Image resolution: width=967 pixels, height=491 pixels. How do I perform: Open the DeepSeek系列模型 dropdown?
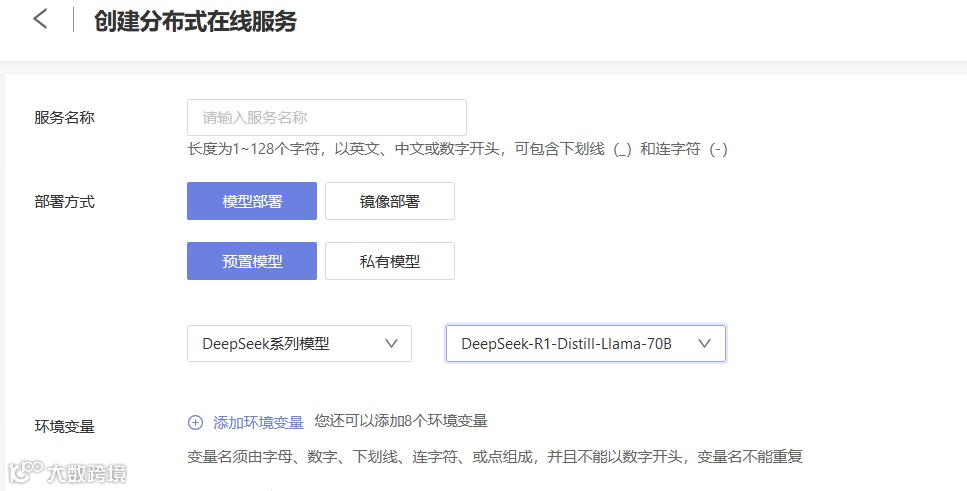(x=299, y=344)
